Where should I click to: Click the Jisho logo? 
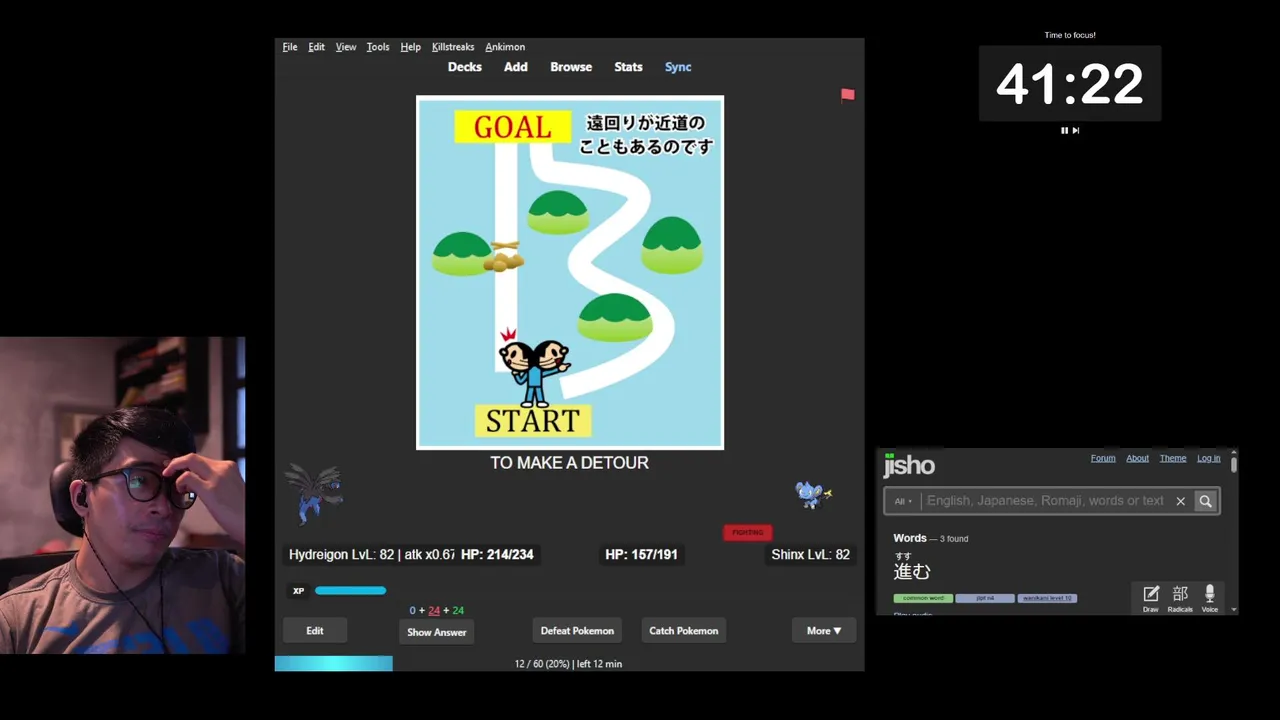point(909,465)
